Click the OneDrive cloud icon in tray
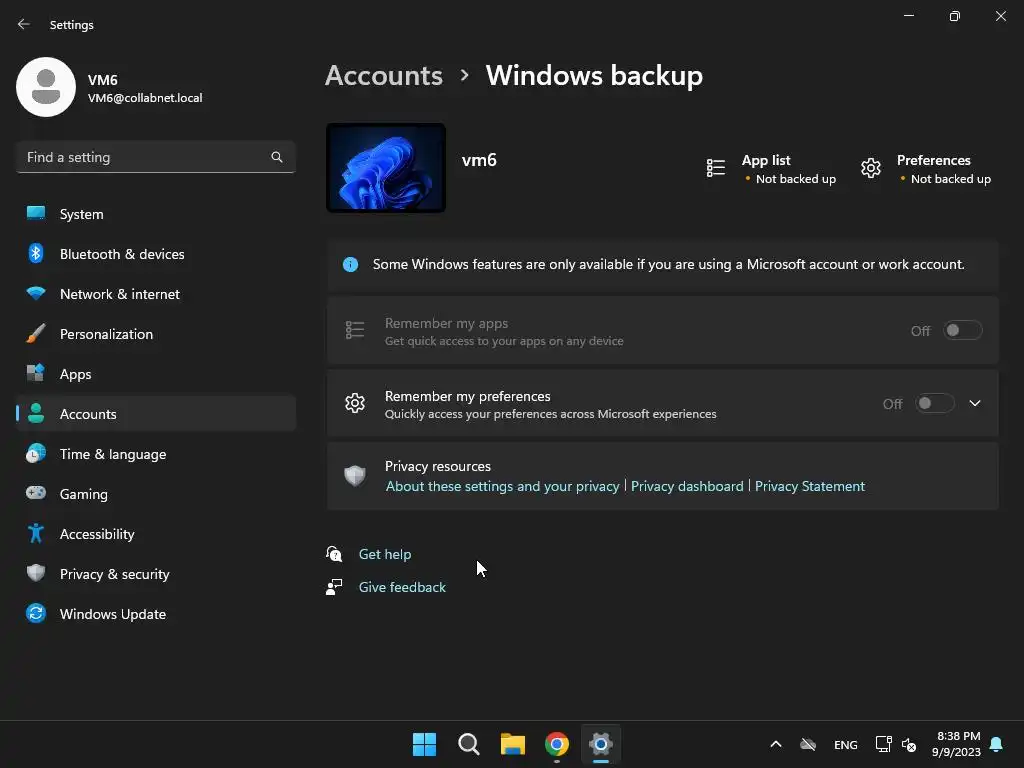Image resolution: width=1024 pixels, height=768 pixels. tap(808, 744)
